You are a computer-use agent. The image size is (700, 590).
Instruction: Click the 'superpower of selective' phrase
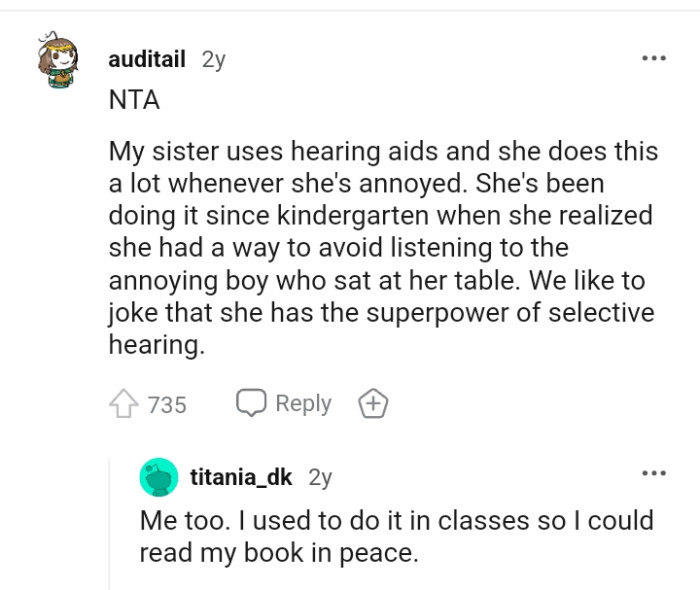495,313
